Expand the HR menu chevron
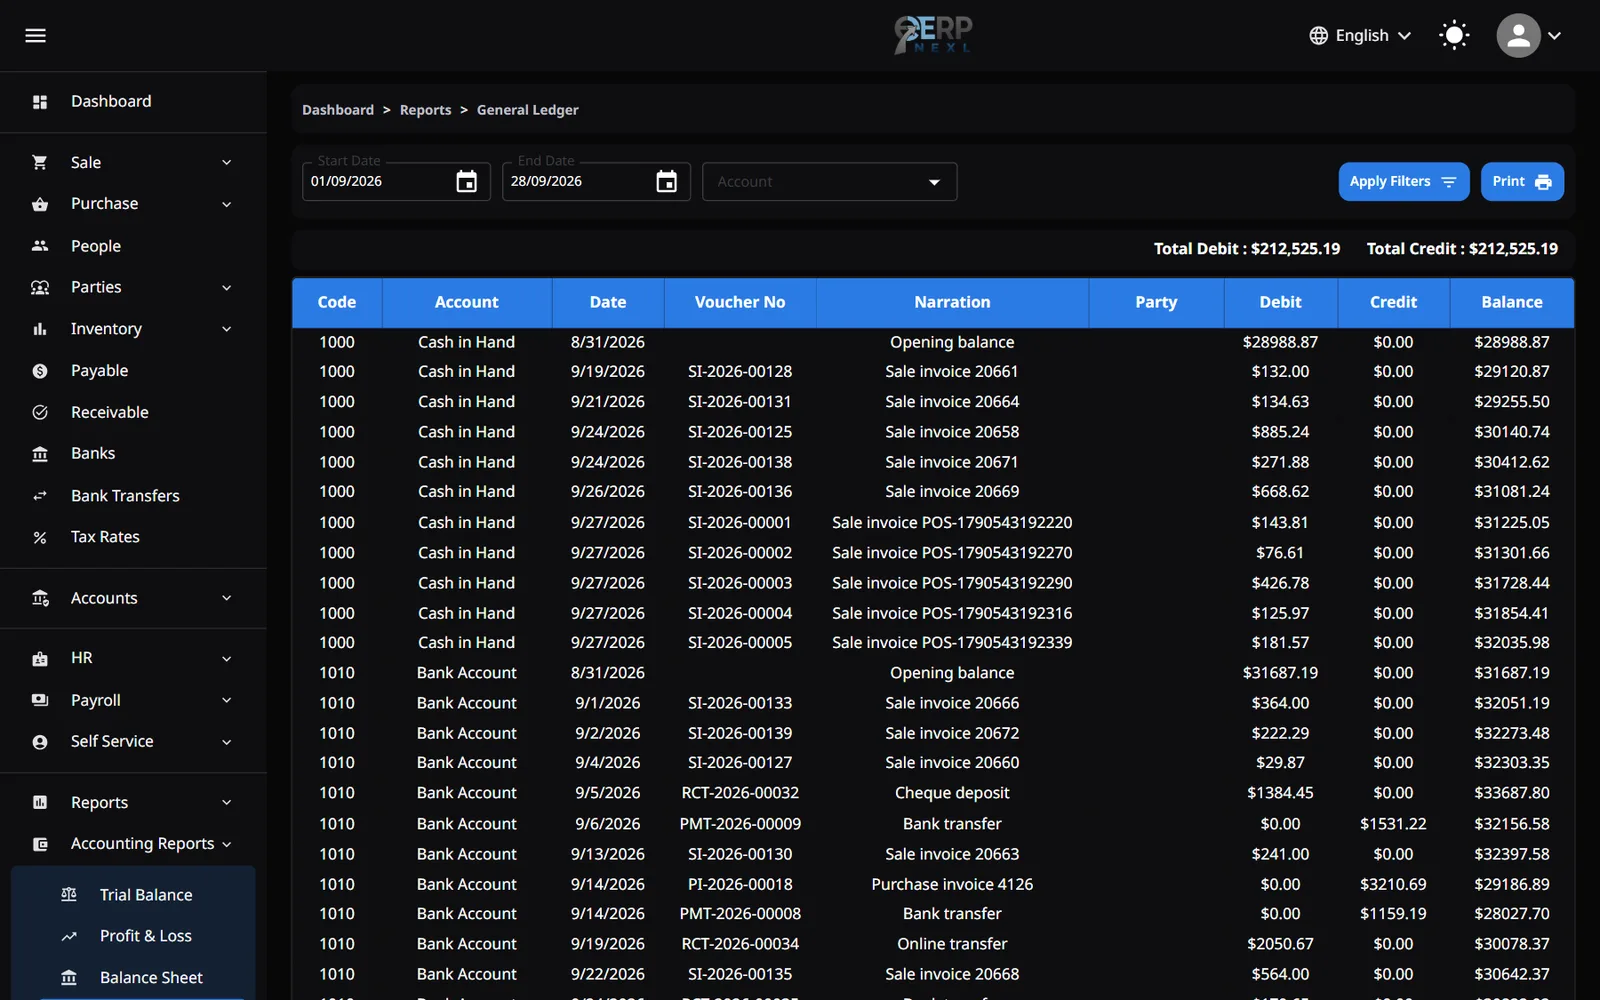The image size is (1600, 1000). point(227,659)
